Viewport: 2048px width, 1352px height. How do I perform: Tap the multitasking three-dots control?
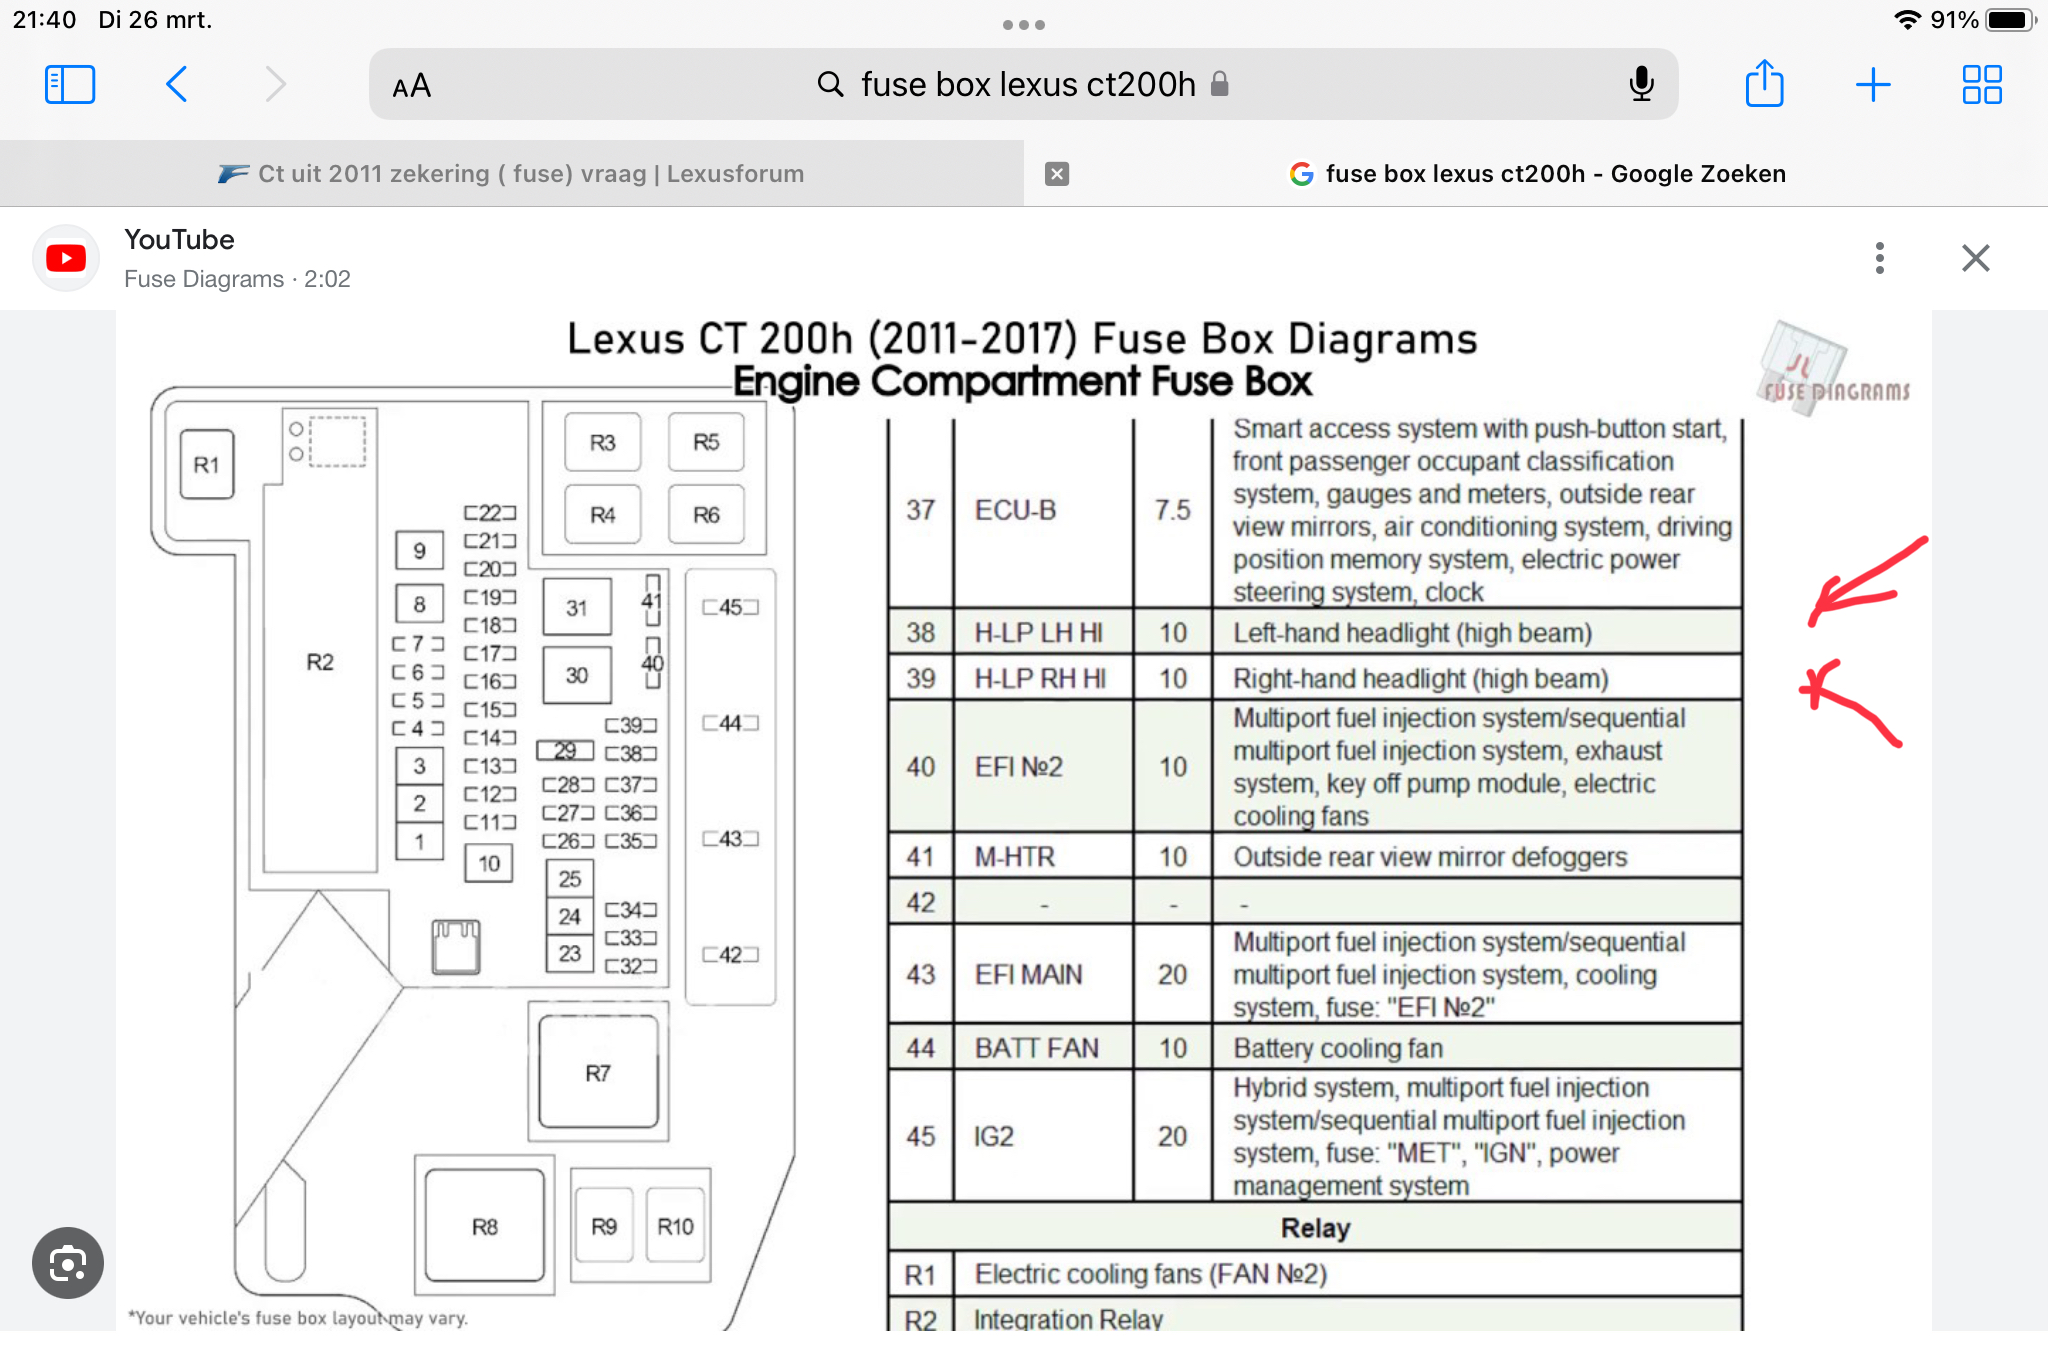tap(1024, 25)
